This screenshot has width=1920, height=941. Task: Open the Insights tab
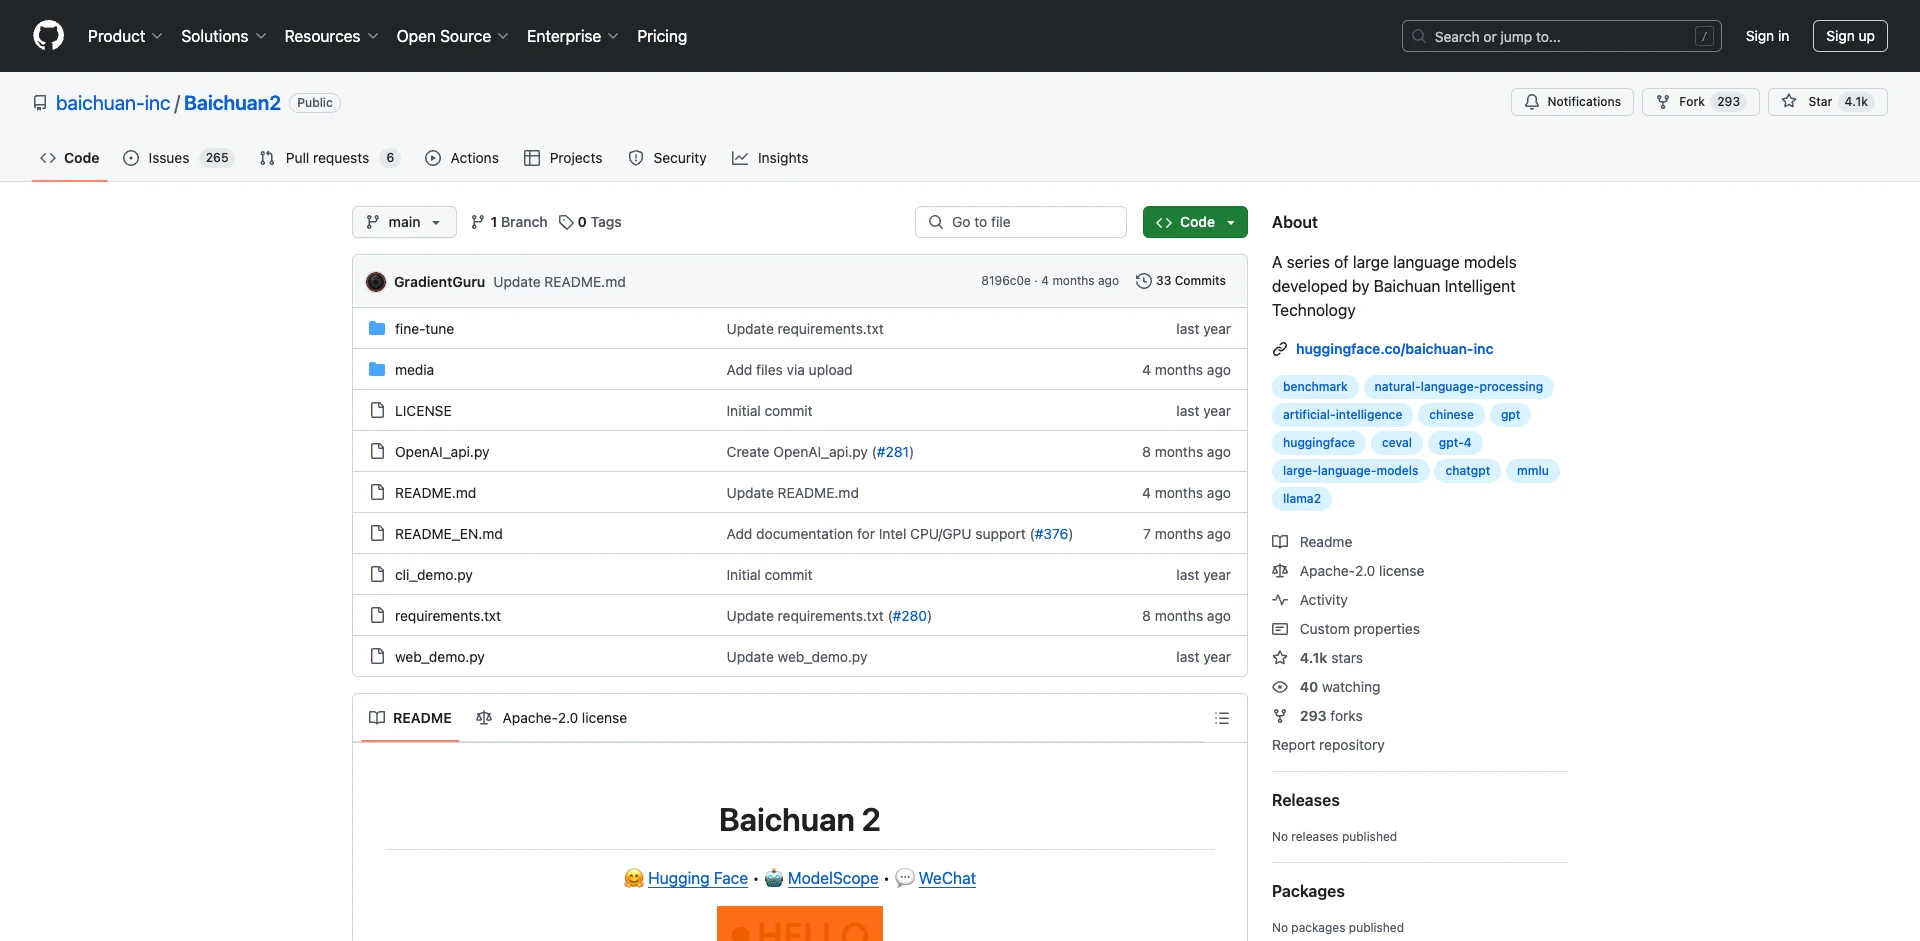click(770, 158)
